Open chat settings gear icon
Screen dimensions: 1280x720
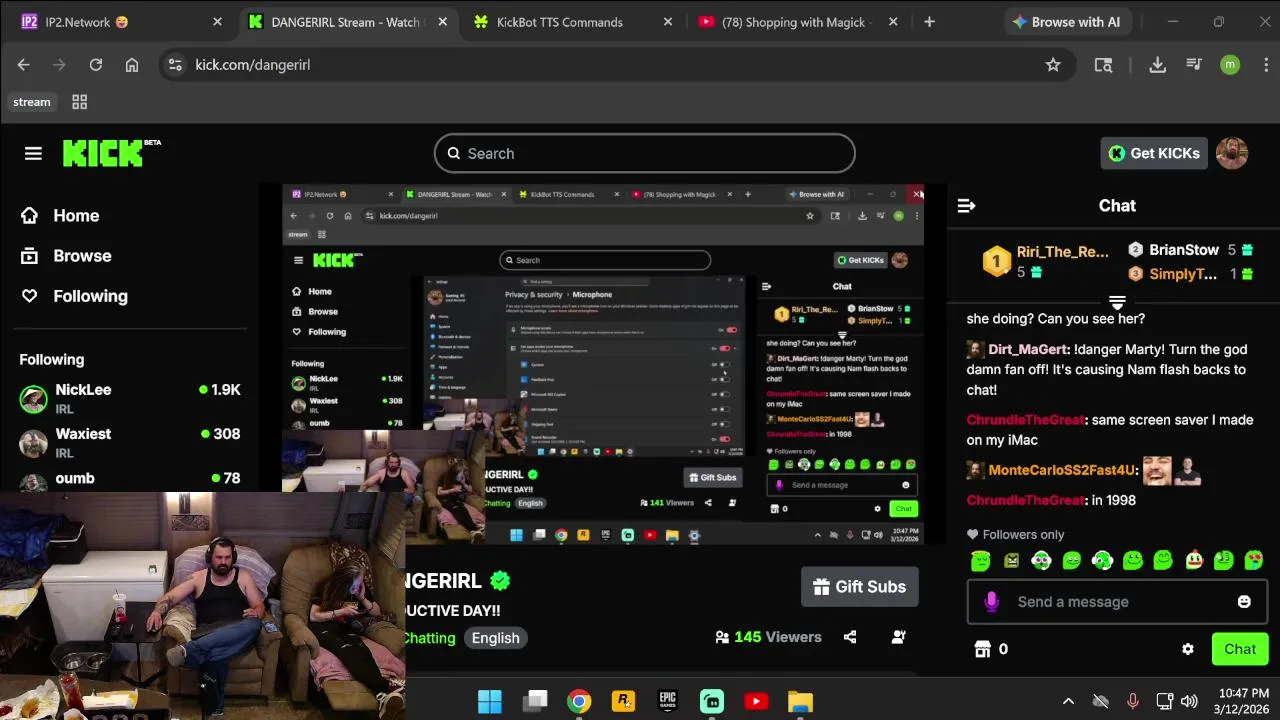1188,649
